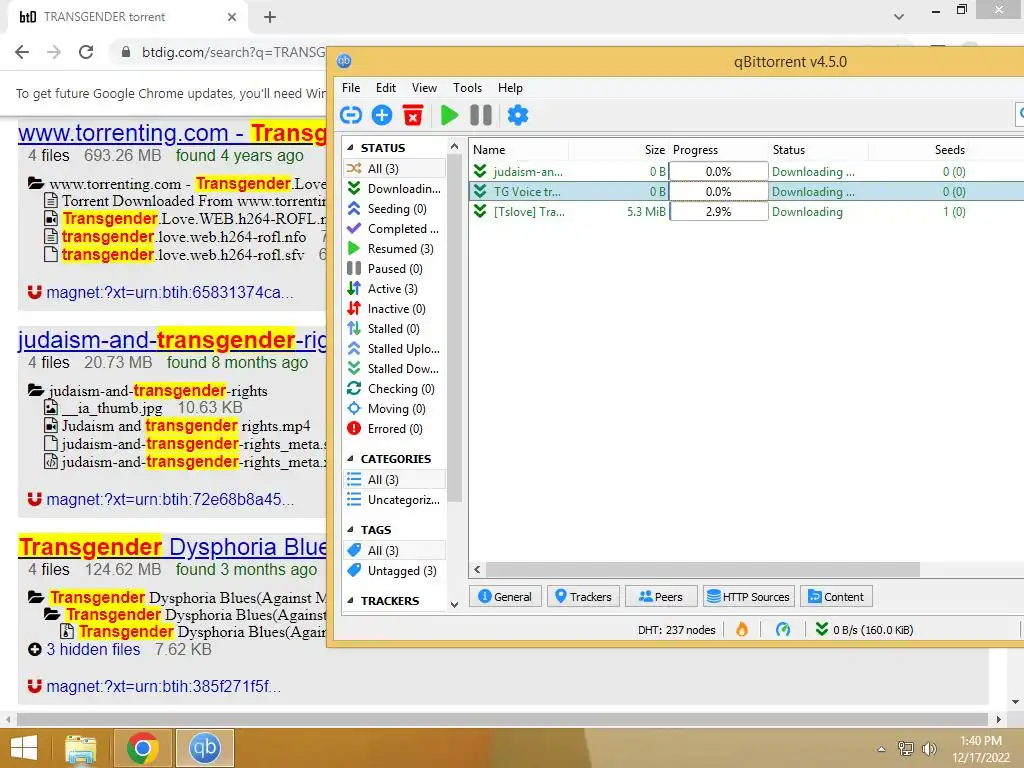Screen dimensions: 1024x768
Task: Select Stalled Uploading filter
Action: click(394, 349)
